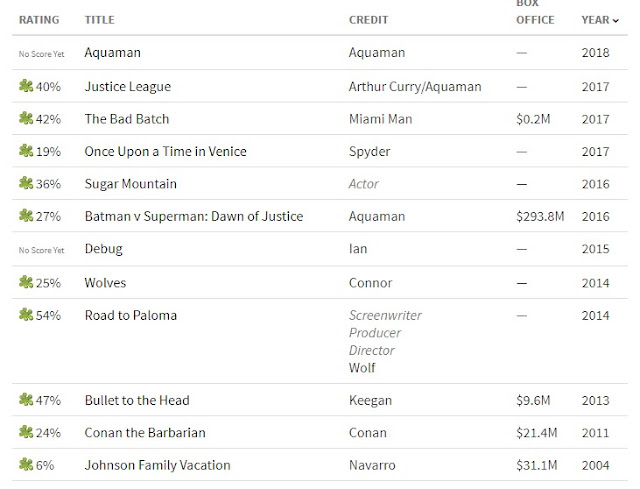Click the splat icon next to 19% rating

point(26,151)
